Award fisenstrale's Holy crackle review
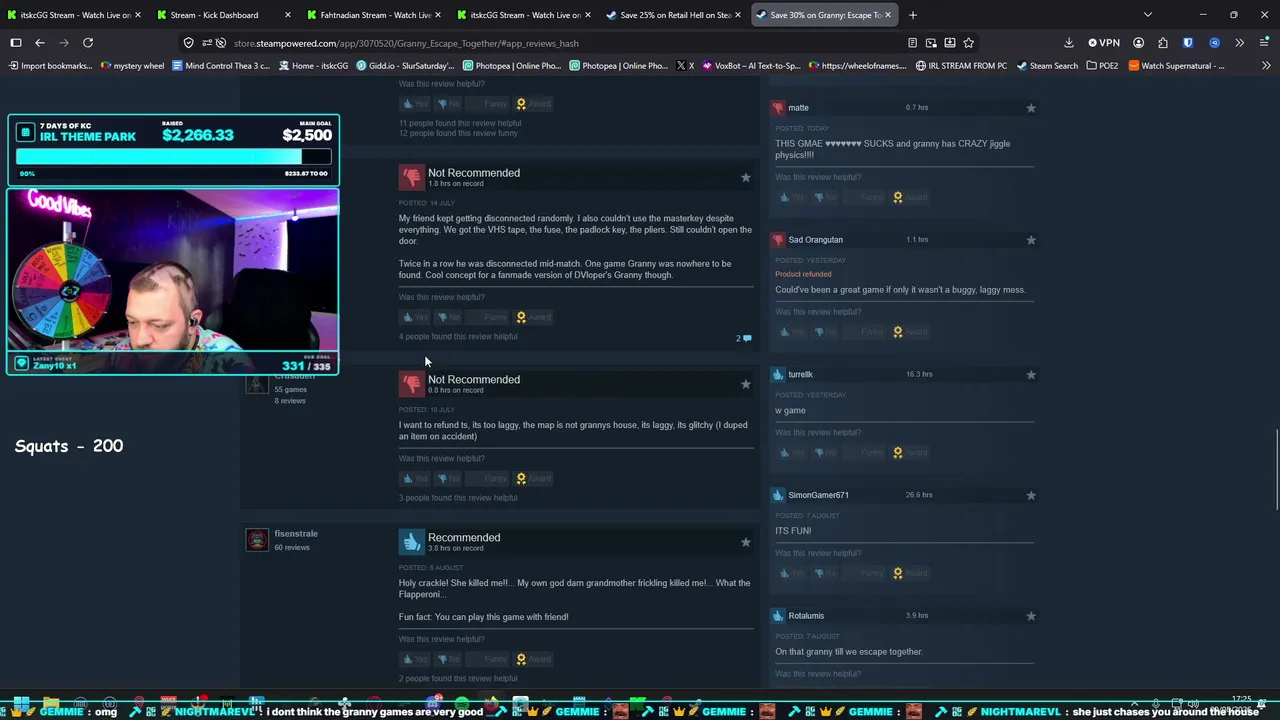This screenshot has width=1280, height=720. point(534,659)
